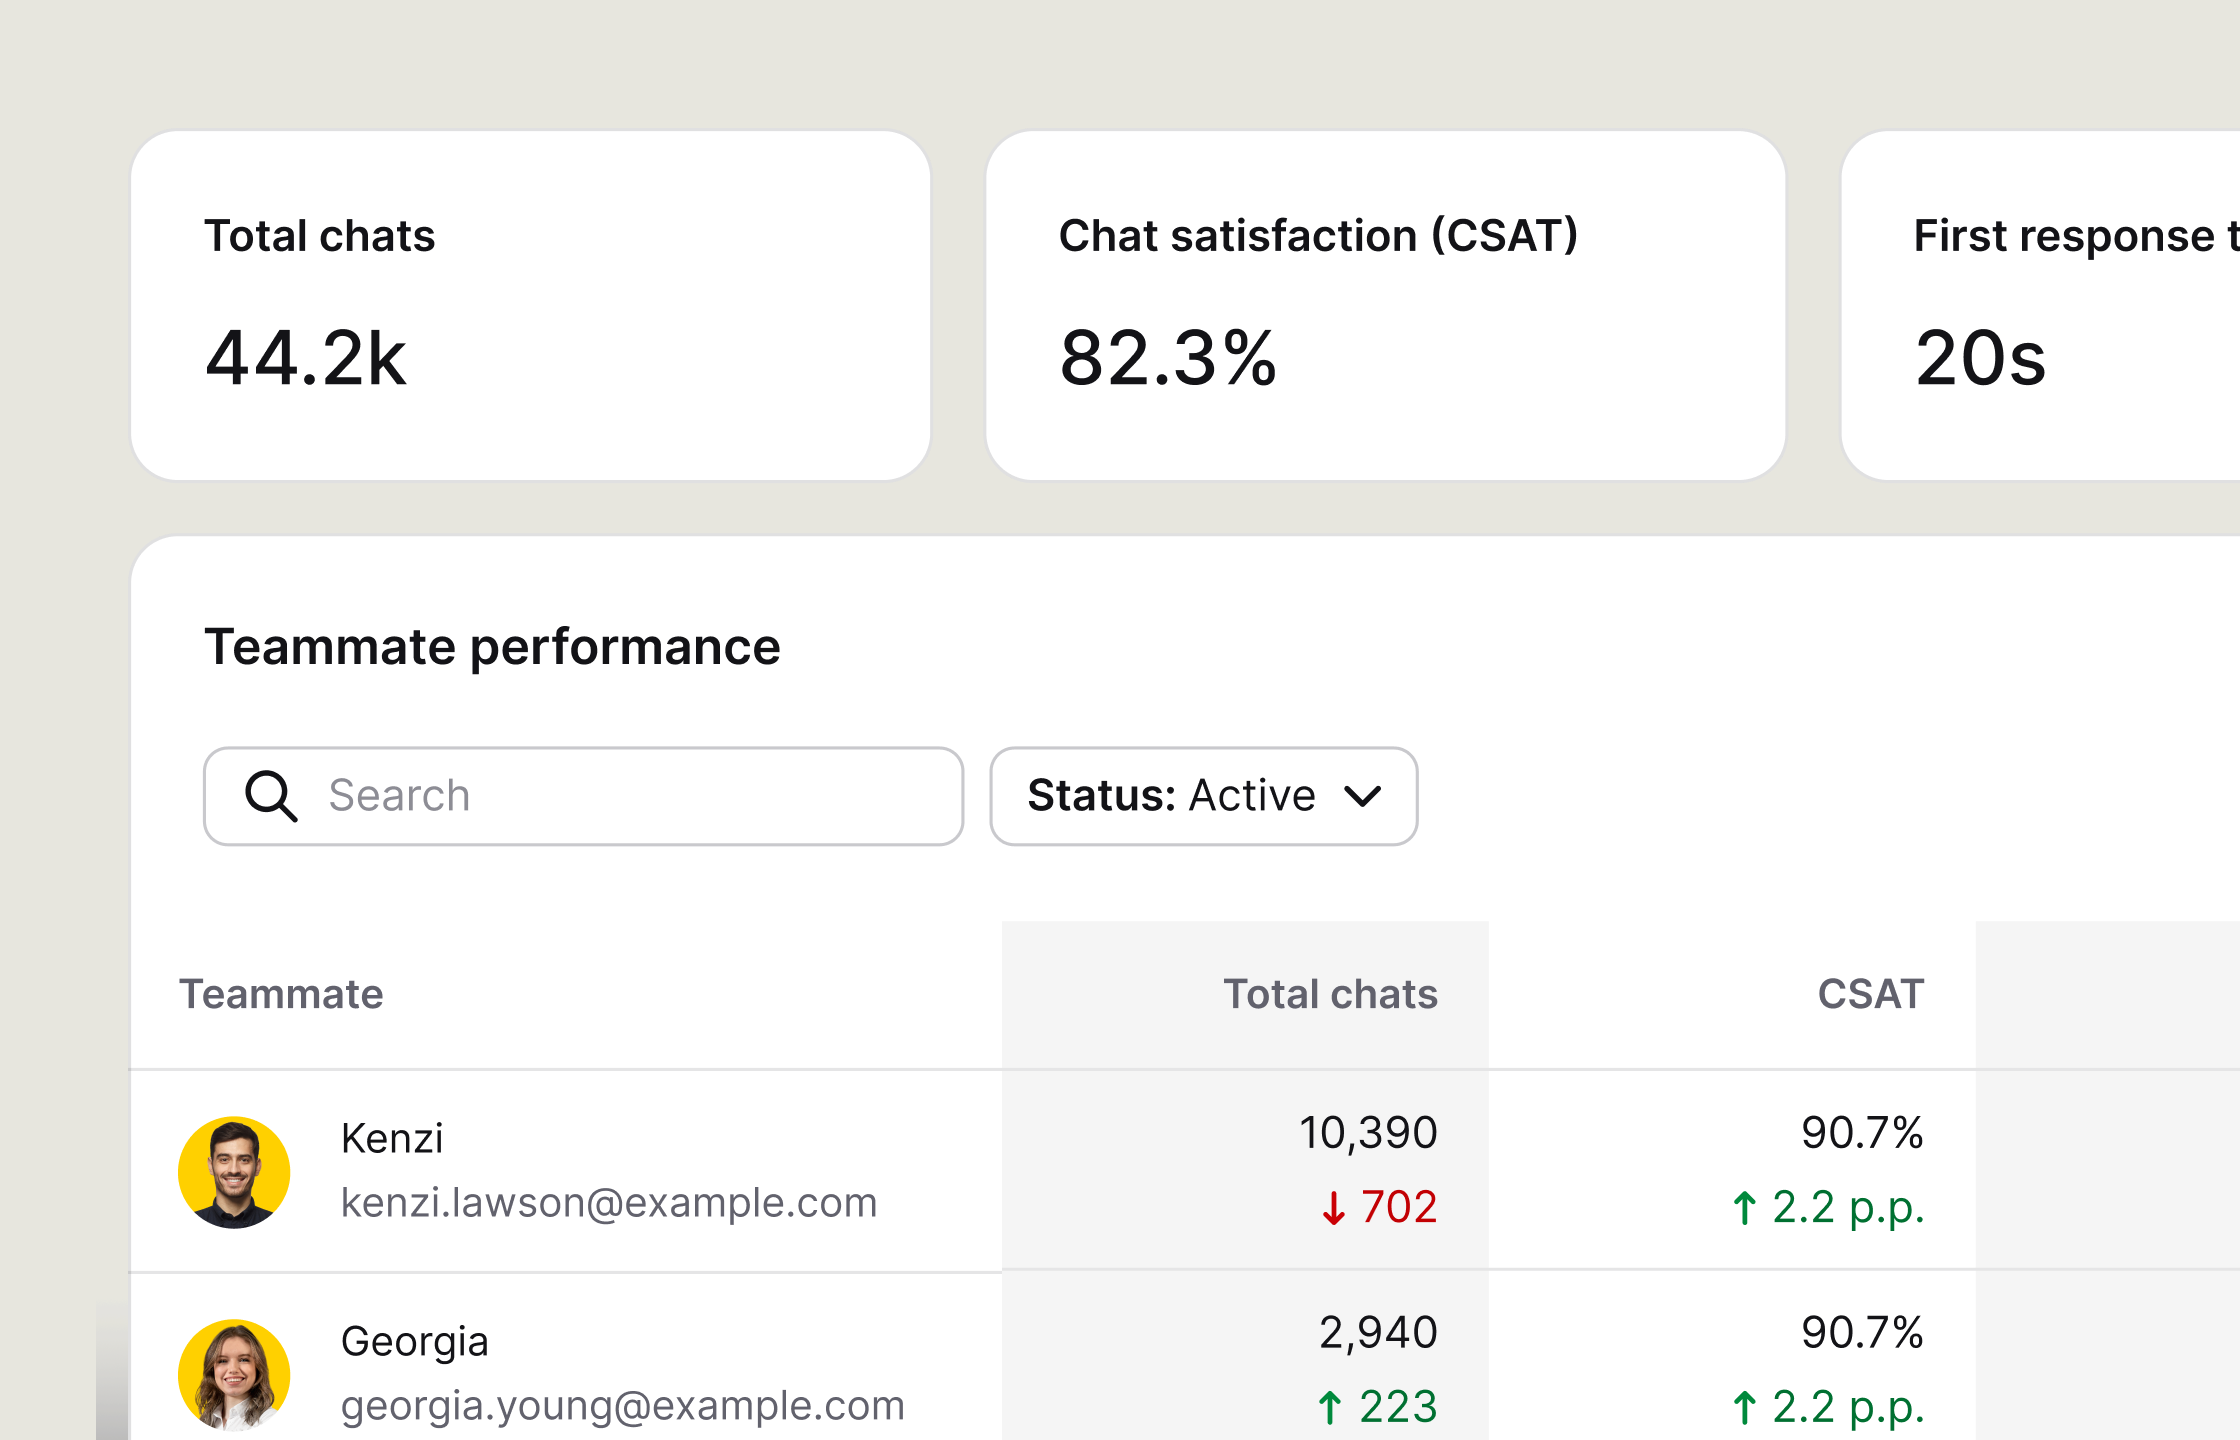Select georgia.young@example.com email
2240x1440 pixels.
click(x=623, y=1405)
